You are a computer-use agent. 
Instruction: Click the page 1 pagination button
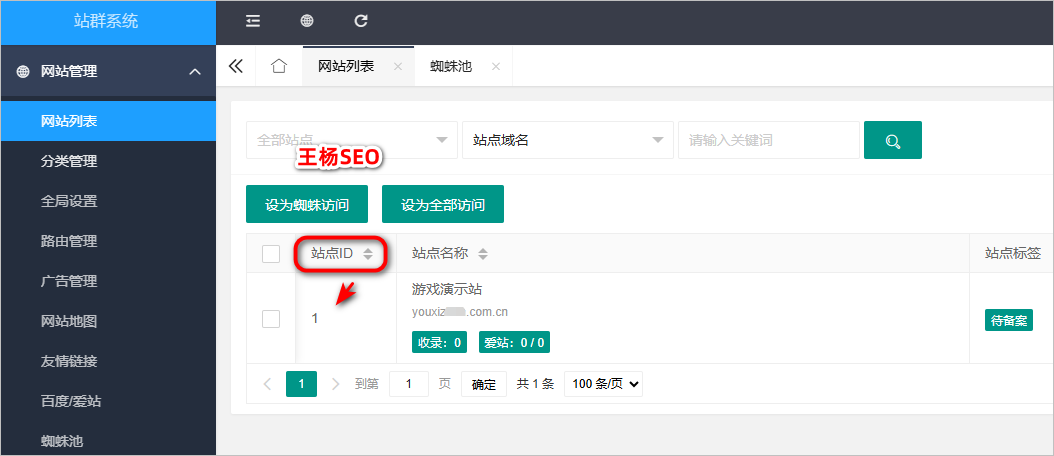[x=301, y=384]
